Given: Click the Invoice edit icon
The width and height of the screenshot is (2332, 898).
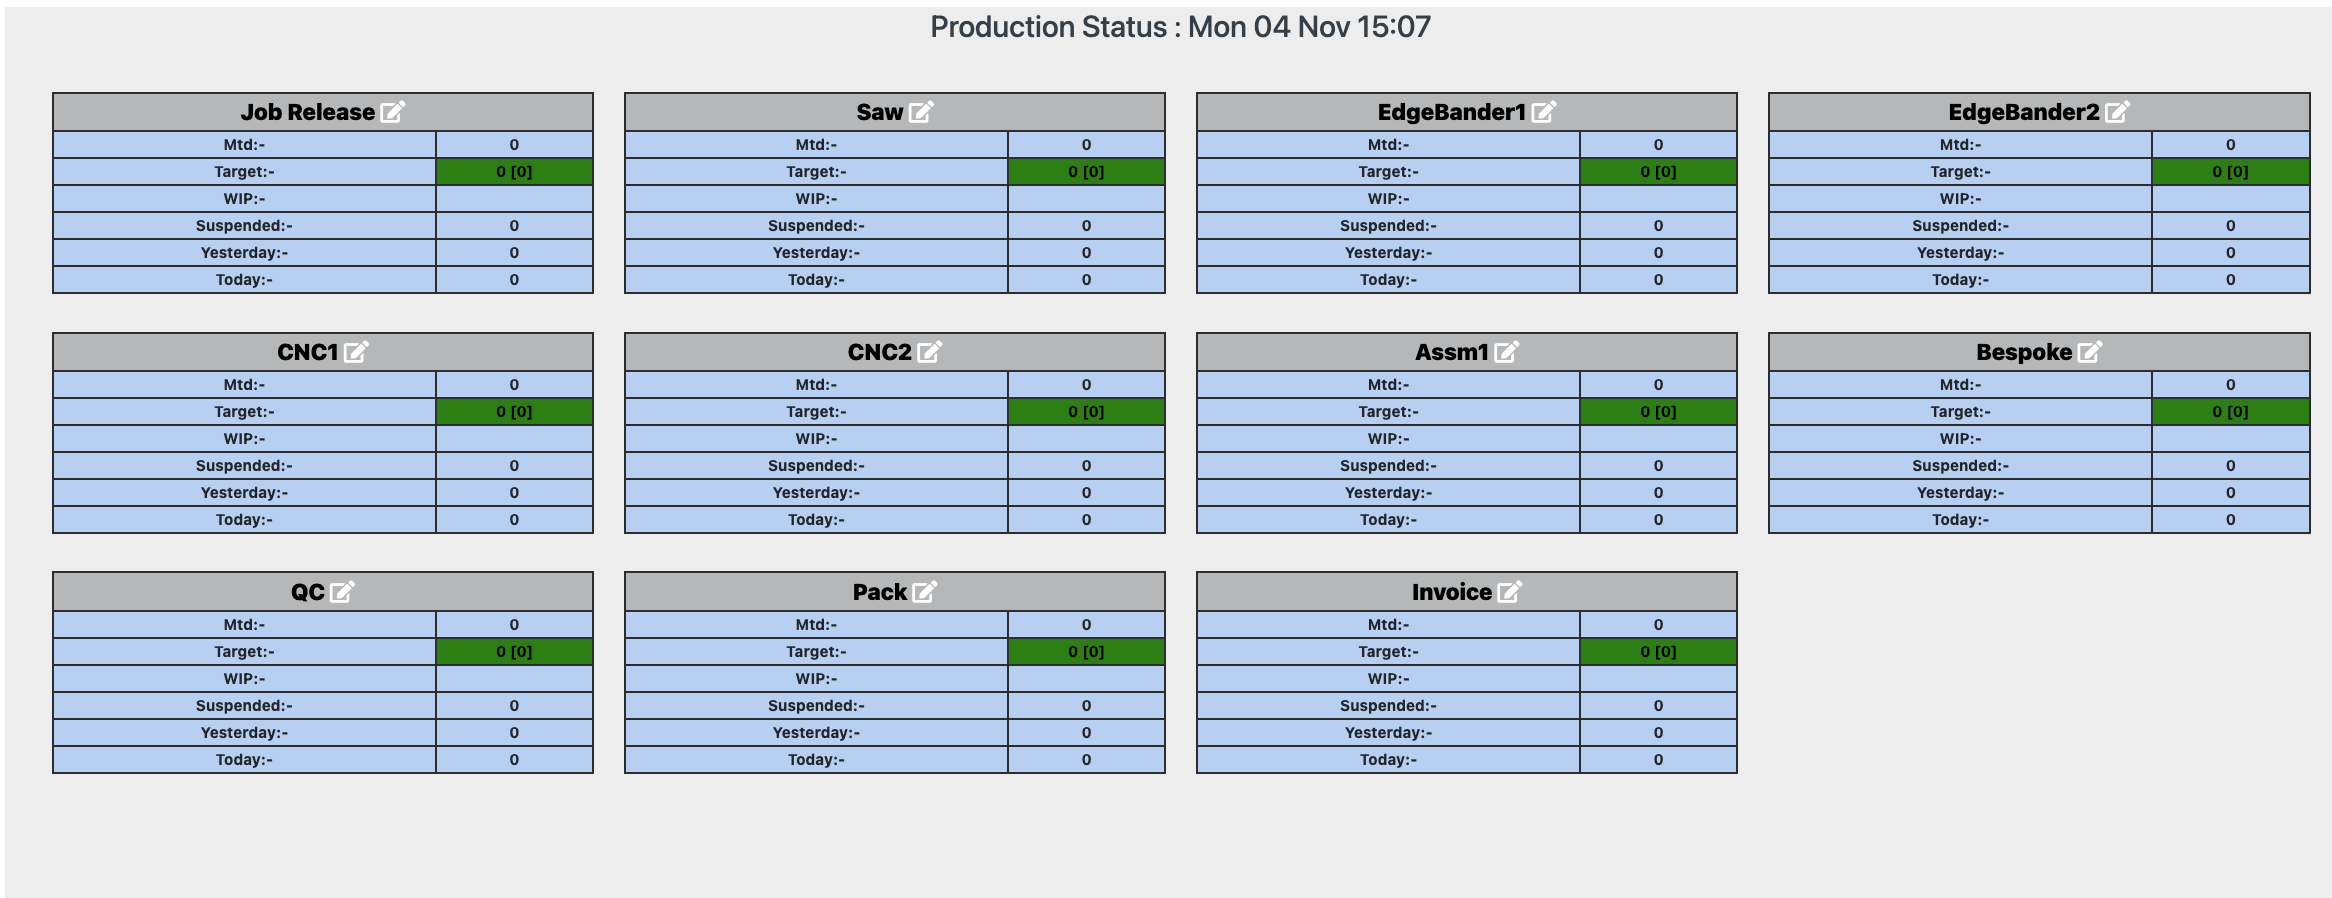Looking at the screenshot, I should [1510, 592].
